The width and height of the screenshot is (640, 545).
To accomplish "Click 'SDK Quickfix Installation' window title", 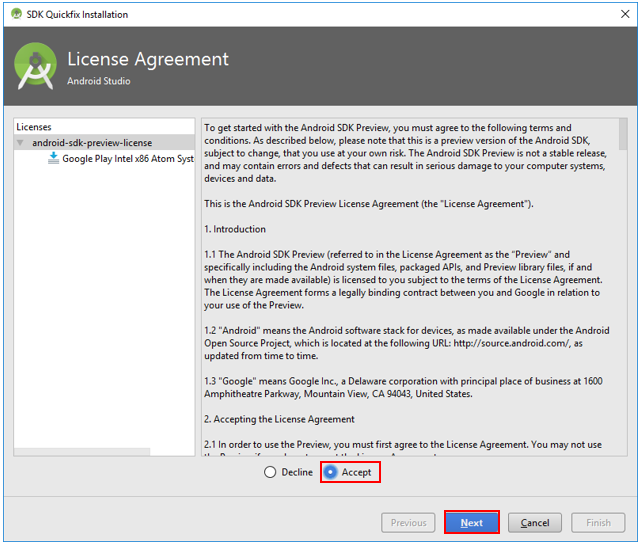I will [x=77, y=14].
